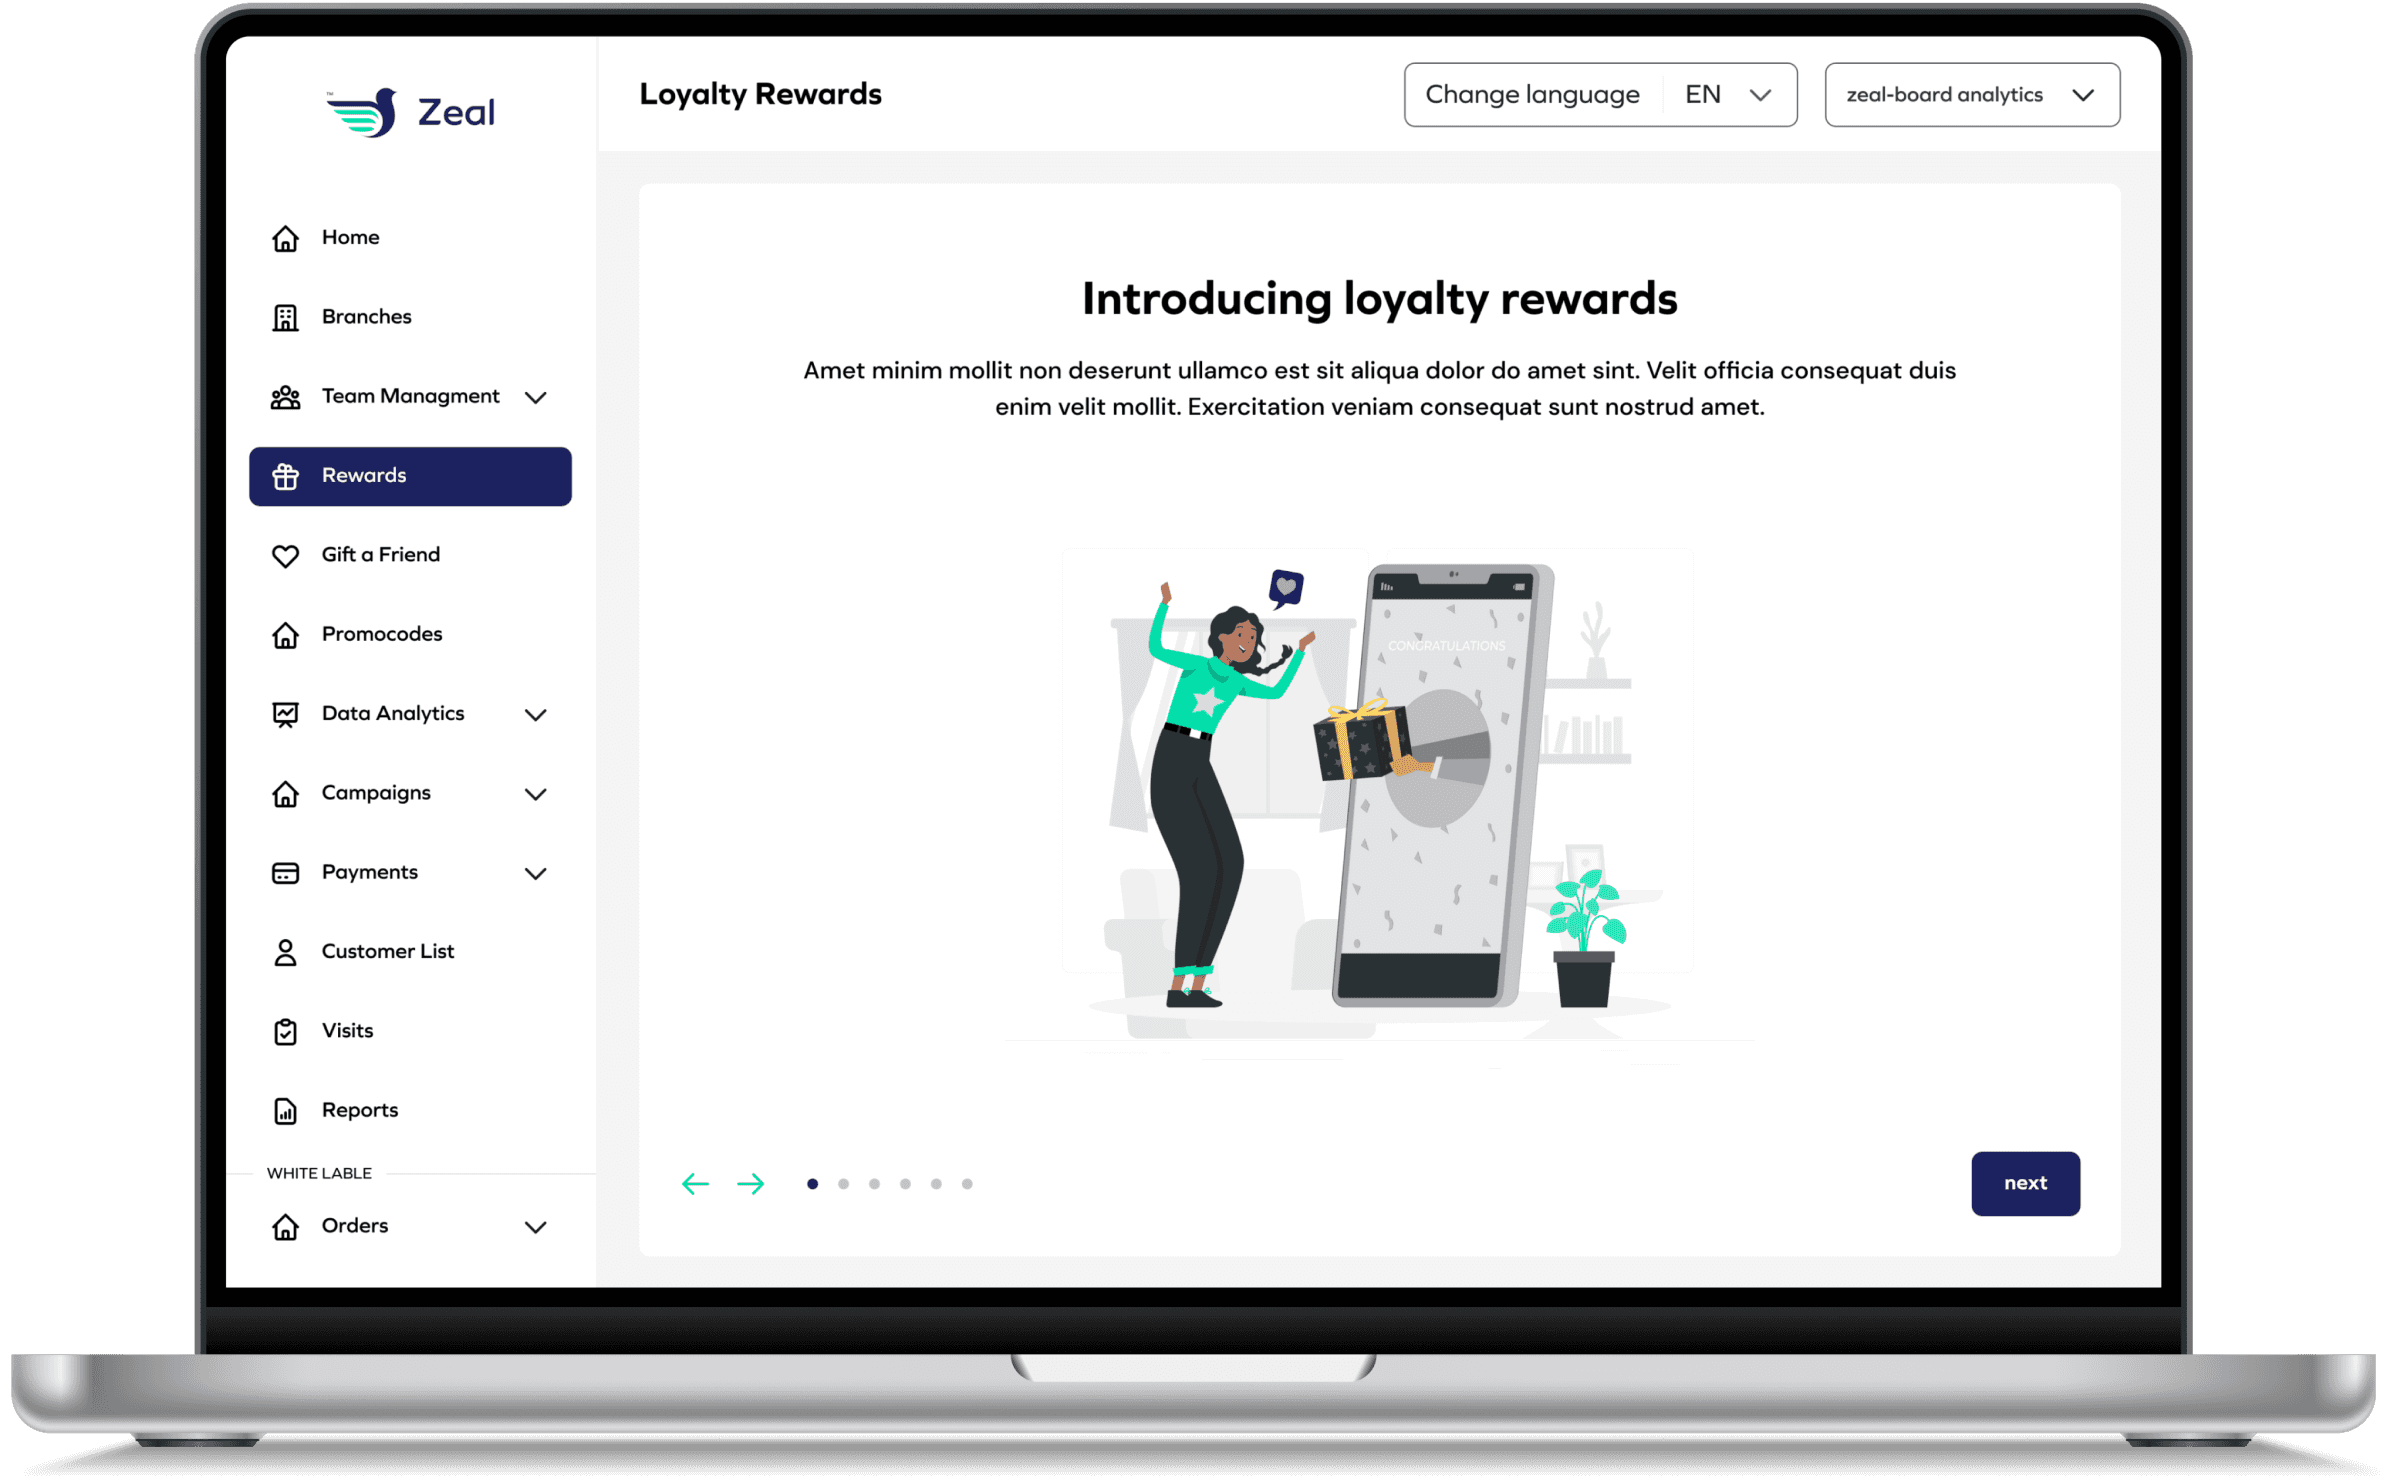Image resolution: width=2404 pixels, height=1476 pixels.
Task: Click the Branches icon
Action: (x=285, y=318)
